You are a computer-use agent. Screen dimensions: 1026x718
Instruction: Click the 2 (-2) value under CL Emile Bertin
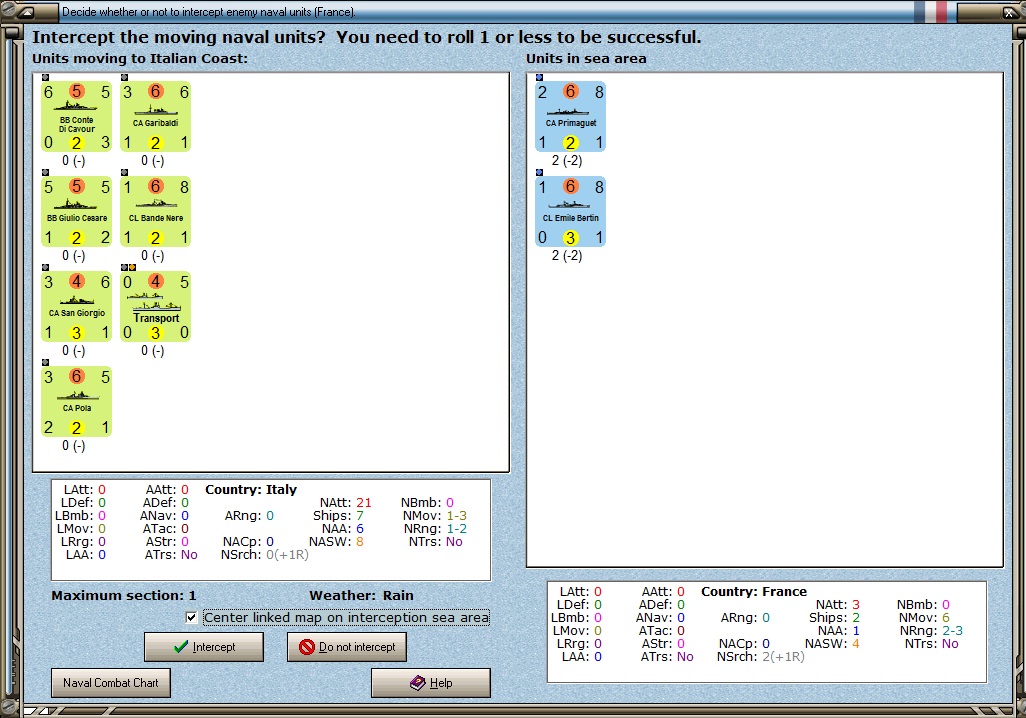coord(567,255)
